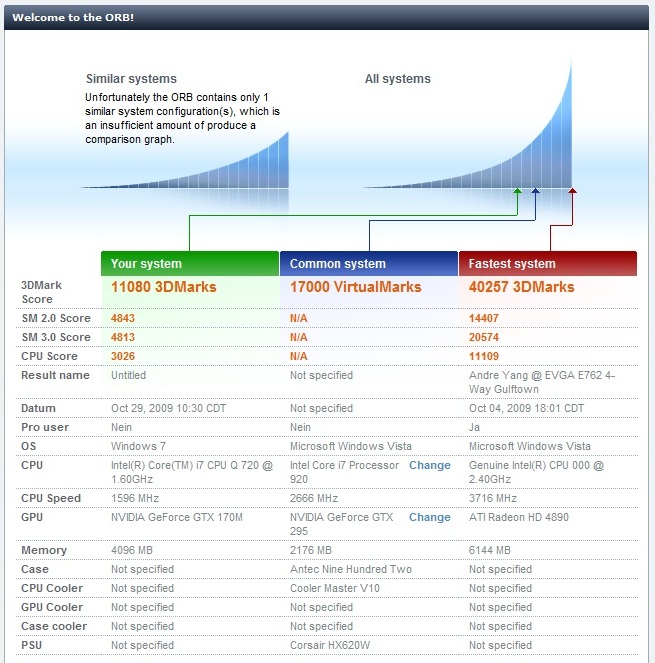Click the memory value 2176 MB
The width and height of the screenshot is (655, 663).
[311, 551]
